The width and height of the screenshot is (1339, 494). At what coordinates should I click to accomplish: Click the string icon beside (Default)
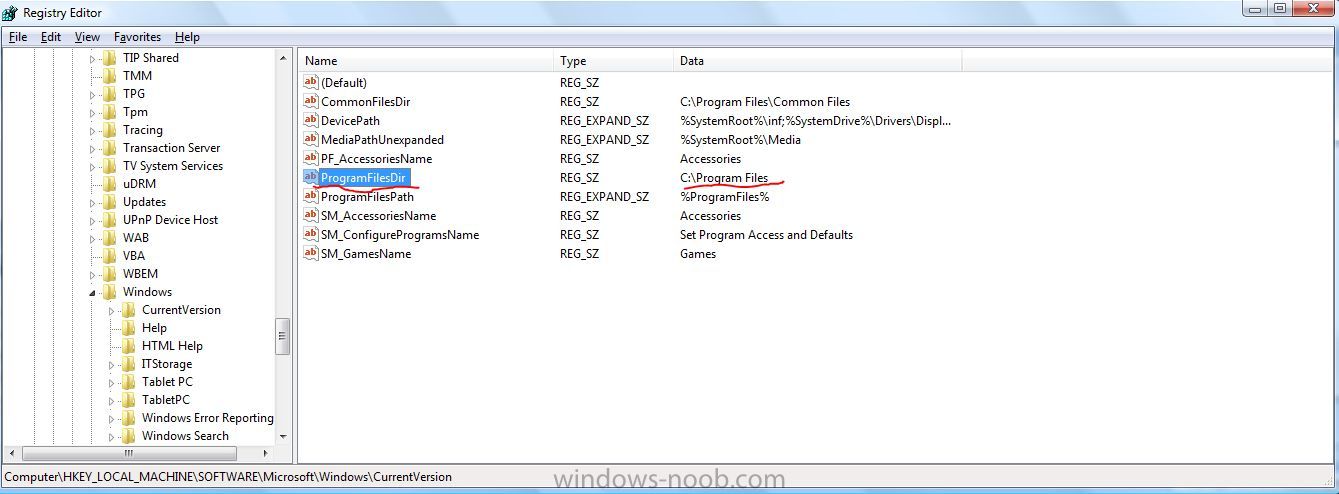[310, 82]
